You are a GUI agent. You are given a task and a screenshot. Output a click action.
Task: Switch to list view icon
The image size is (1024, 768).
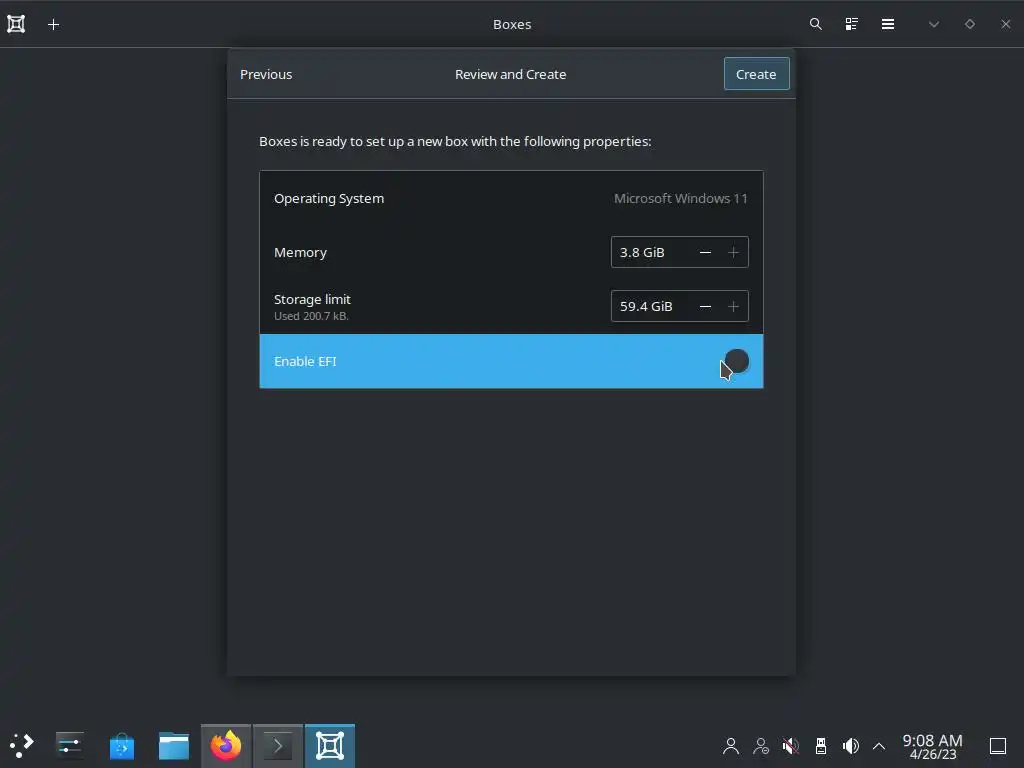(x=852, y=24)
